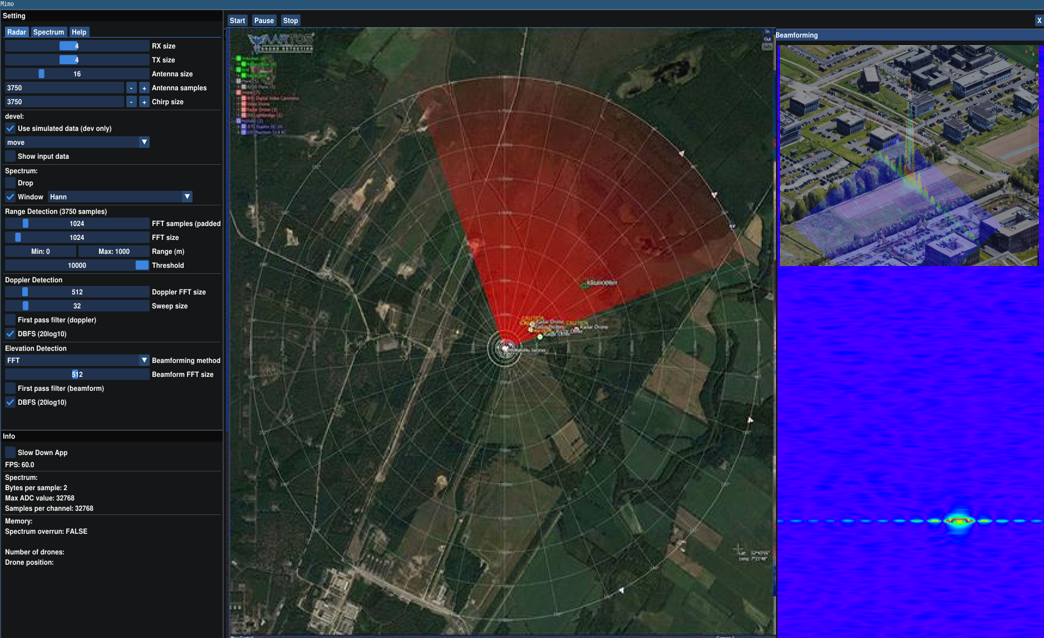This screenshot has height=638, width=1044.
Task: Switch to the Spectrum tab
Action: coord(48,32)
